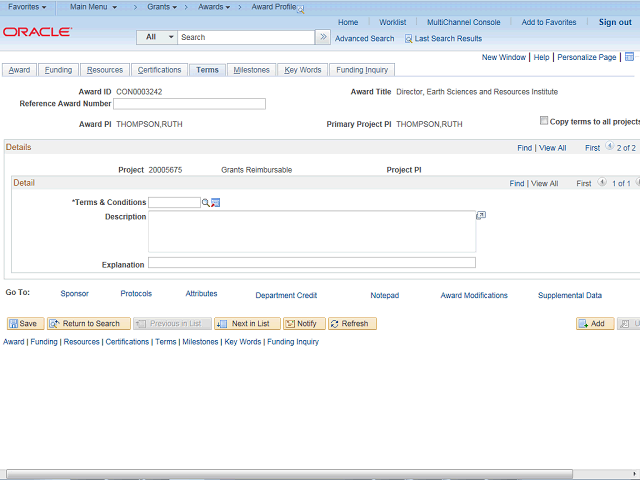Click Add to Favorites link

click(x=549, y=22)
